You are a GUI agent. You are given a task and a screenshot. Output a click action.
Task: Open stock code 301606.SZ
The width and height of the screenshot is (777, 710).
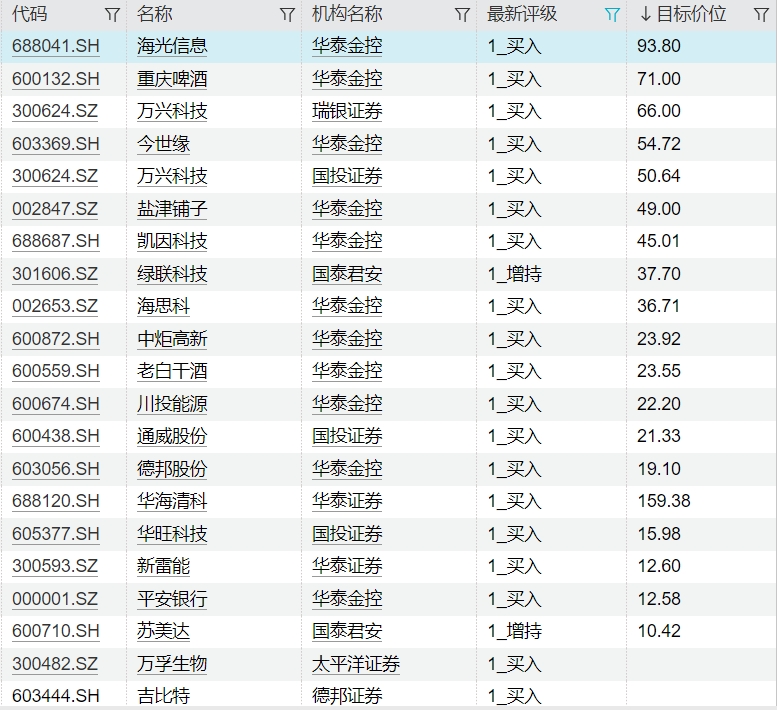55,273
